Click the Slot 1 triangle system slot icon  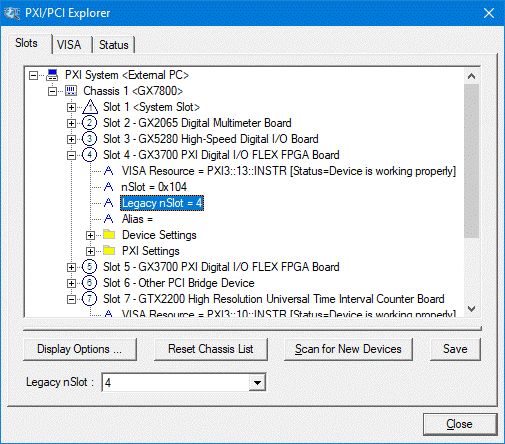coord(90,107)
